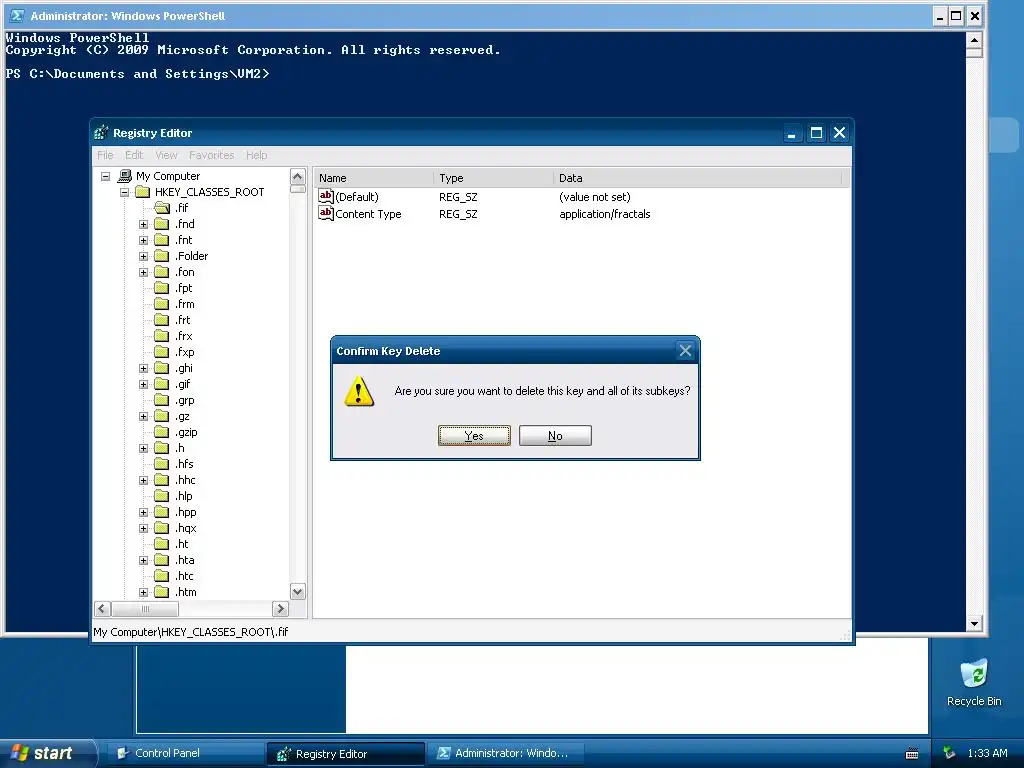Expand the .Folder key
This screenshot has width=1024, height=768.
pyautogui.click(x=143, y=256)
